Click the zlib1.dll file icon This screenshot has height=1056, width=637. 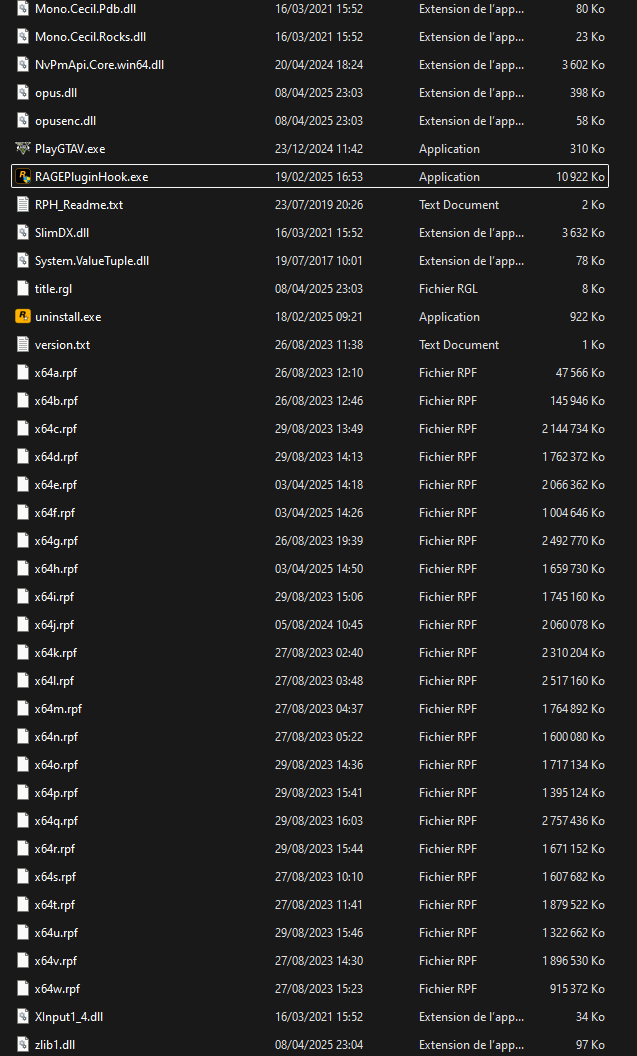click(24, 1045)
